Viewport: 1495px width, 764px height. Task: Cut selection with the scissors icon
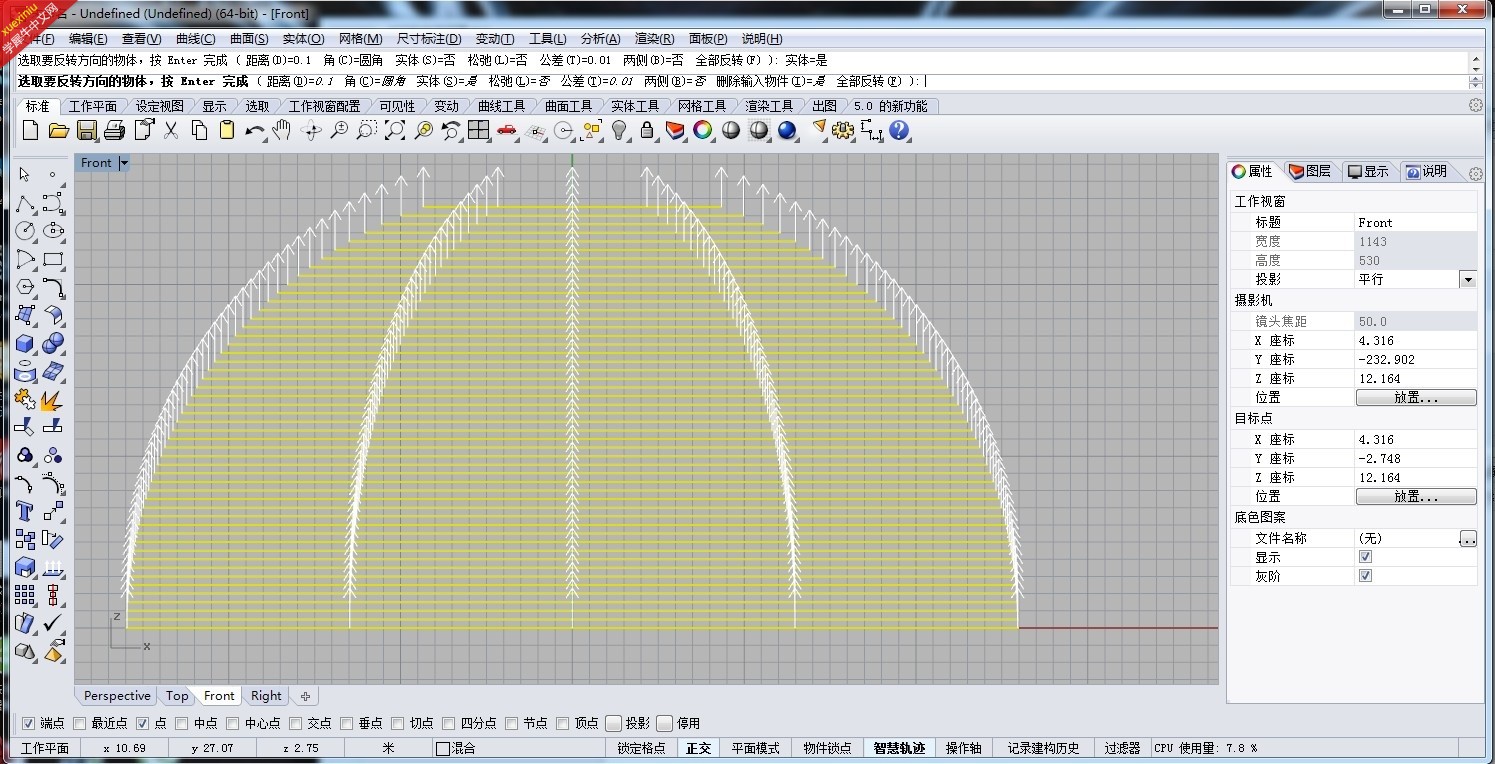tap(171, 131)
